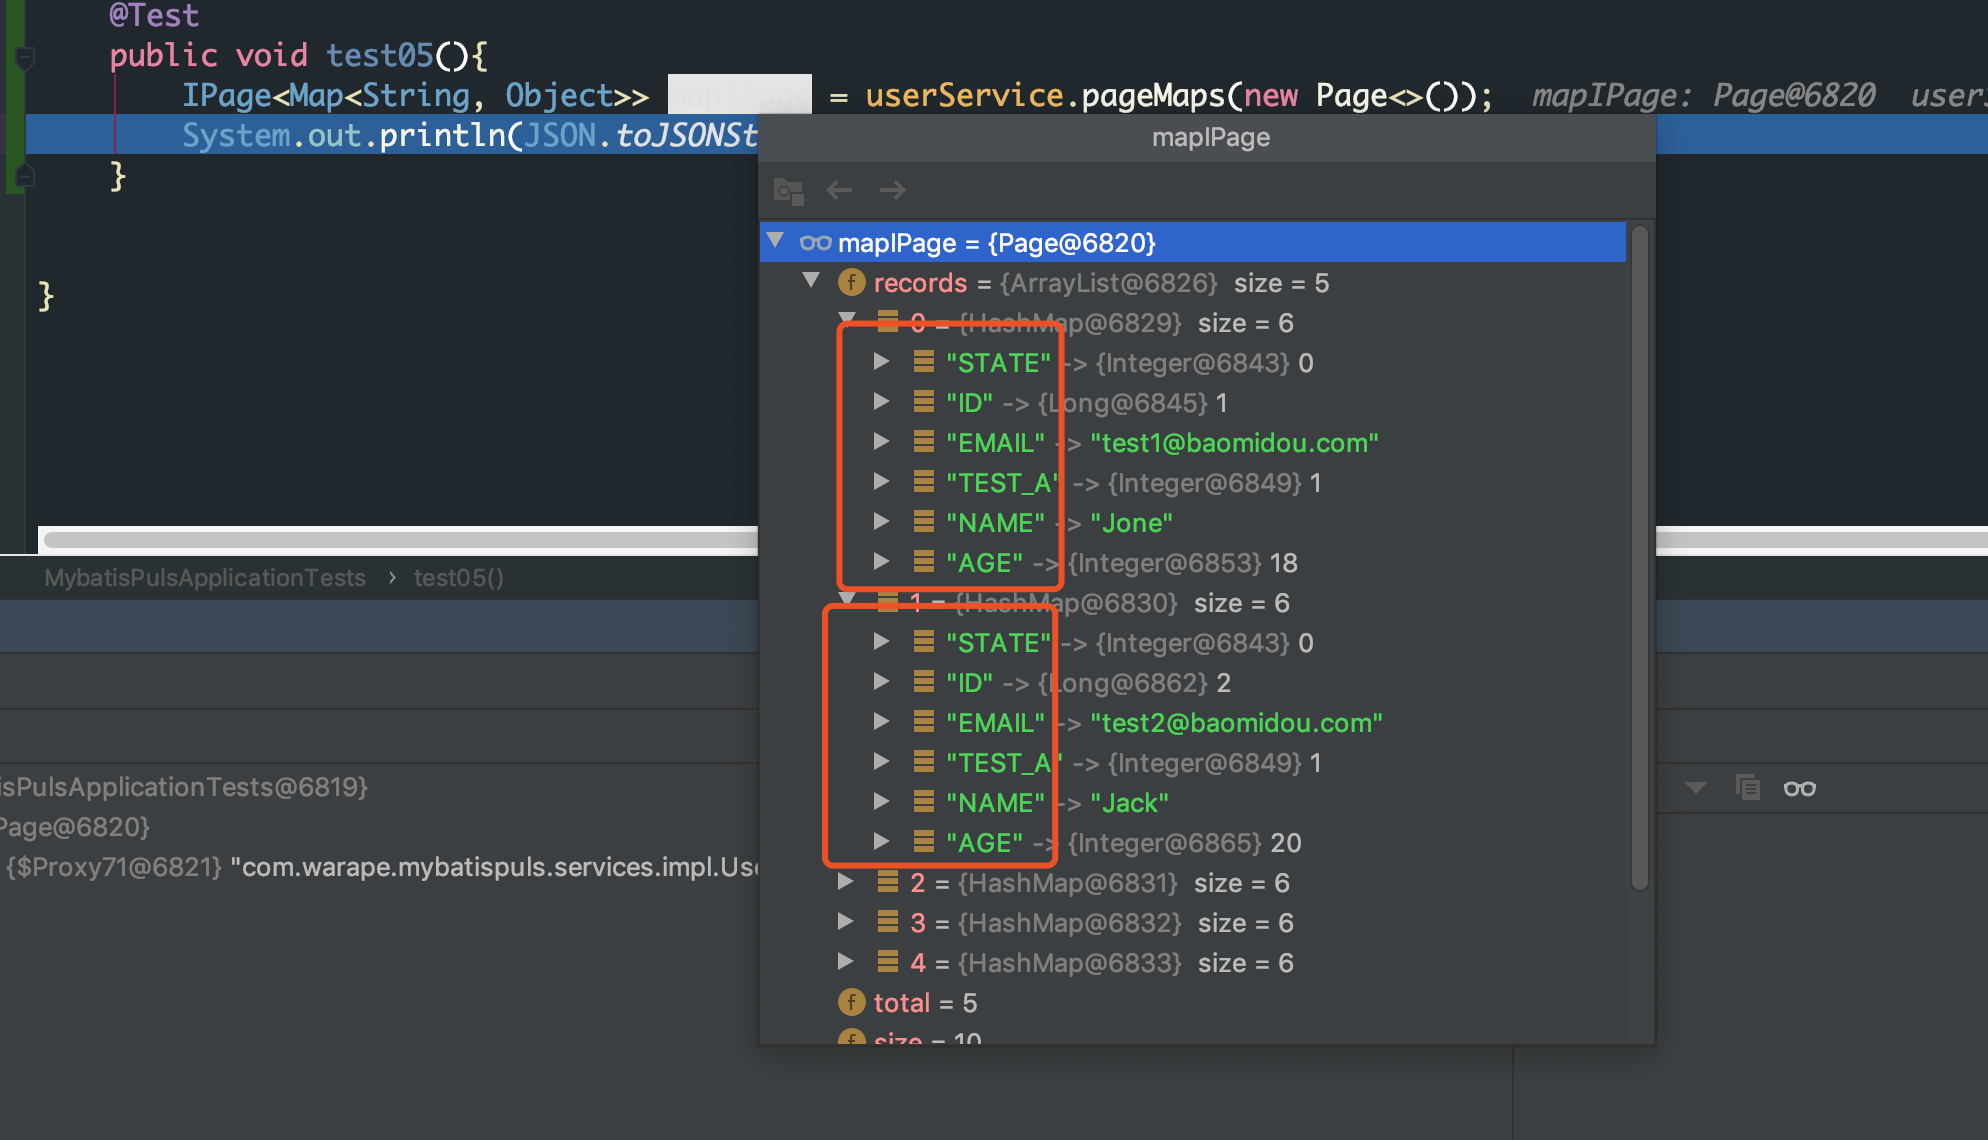Viewport: 1988px width, 1140px height.
Task: Expand HashMap entry 3 in records
Action: click(845, 922)
